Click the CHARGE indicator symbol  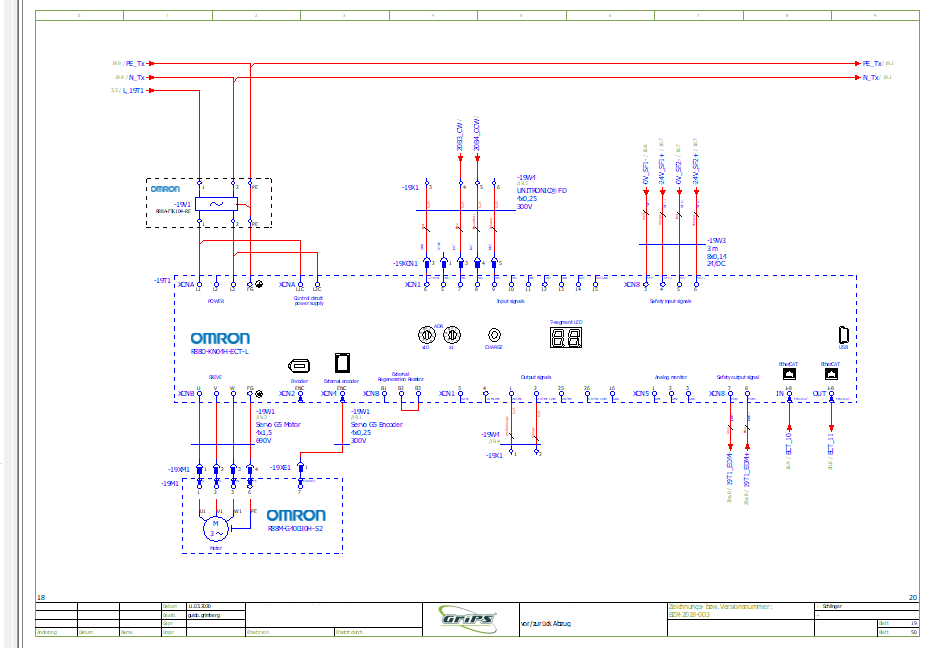click(x=494, y=335)
